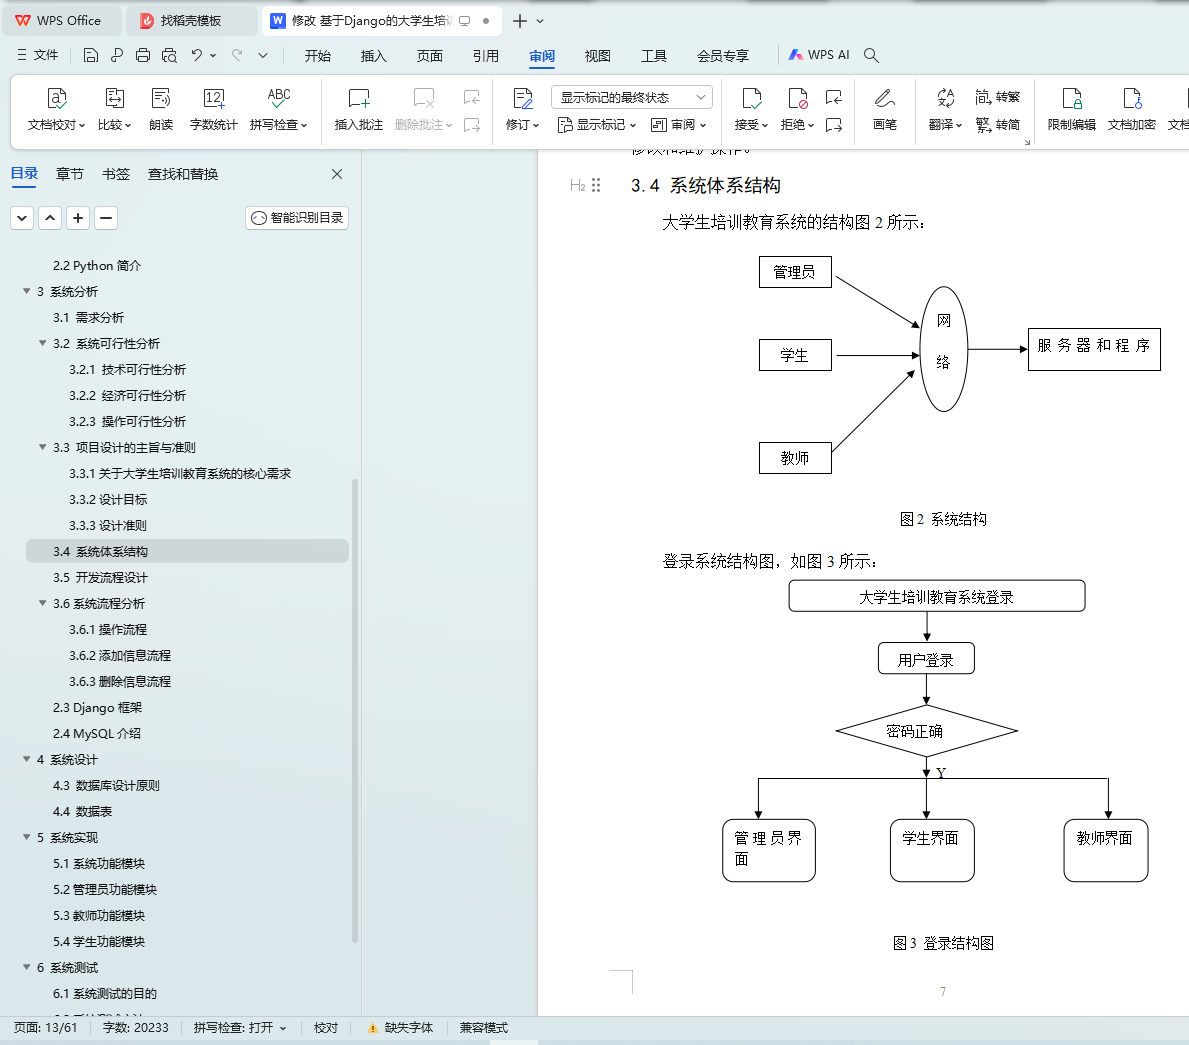This screenshot has width=1189, height=1045.
Task: Collapse 6 系统测试 node
Action: (27, 967)
